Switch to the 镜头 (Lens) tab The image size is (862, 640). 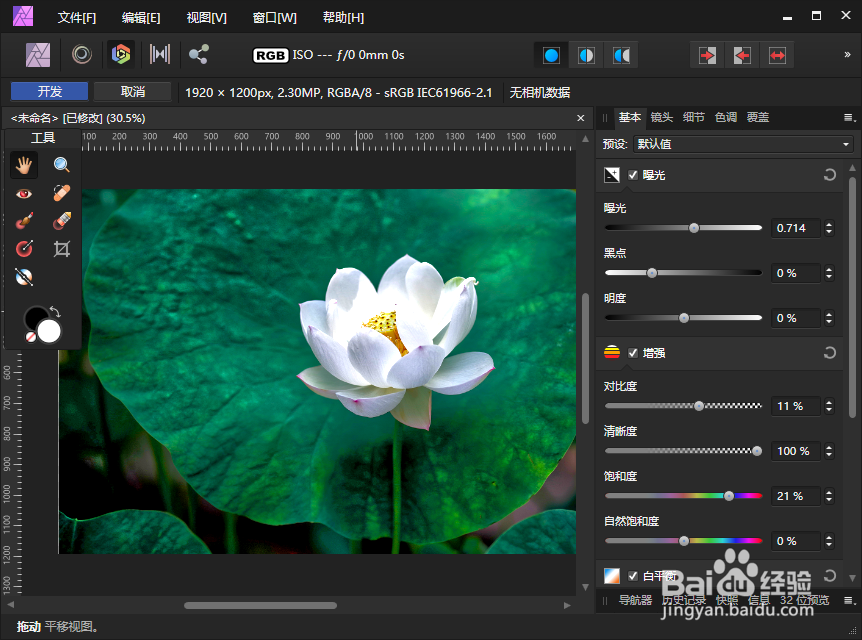[661, 117]
